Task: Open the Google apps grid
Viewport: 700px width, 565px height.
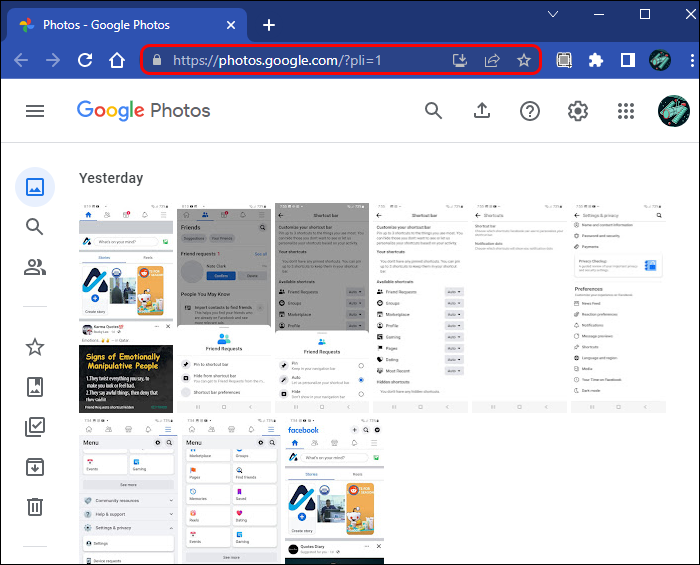Action: tap(626, 111)
